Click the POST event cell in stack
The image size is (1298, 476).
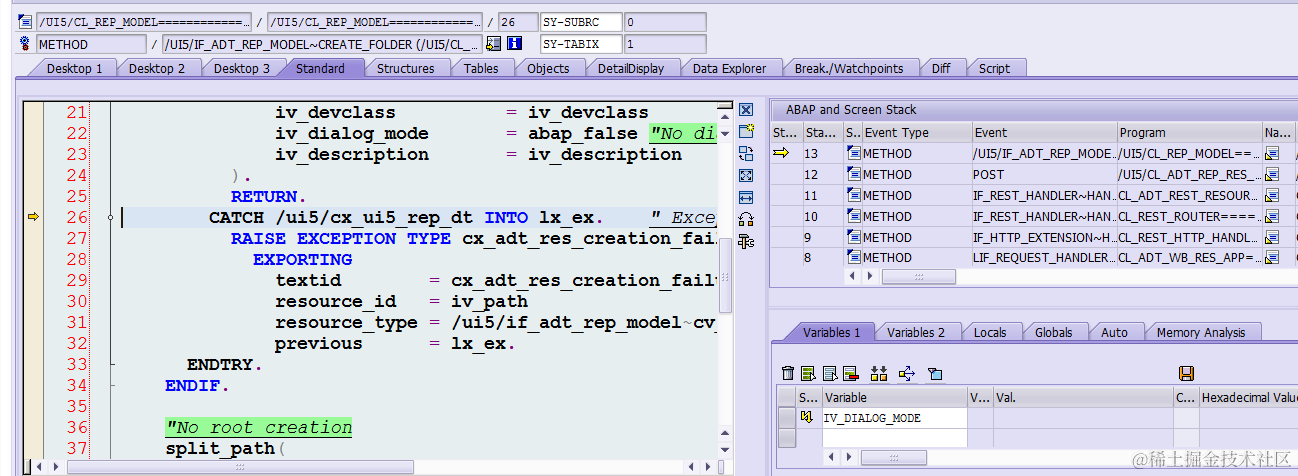pyautogui.click(x=1044, y=174)
